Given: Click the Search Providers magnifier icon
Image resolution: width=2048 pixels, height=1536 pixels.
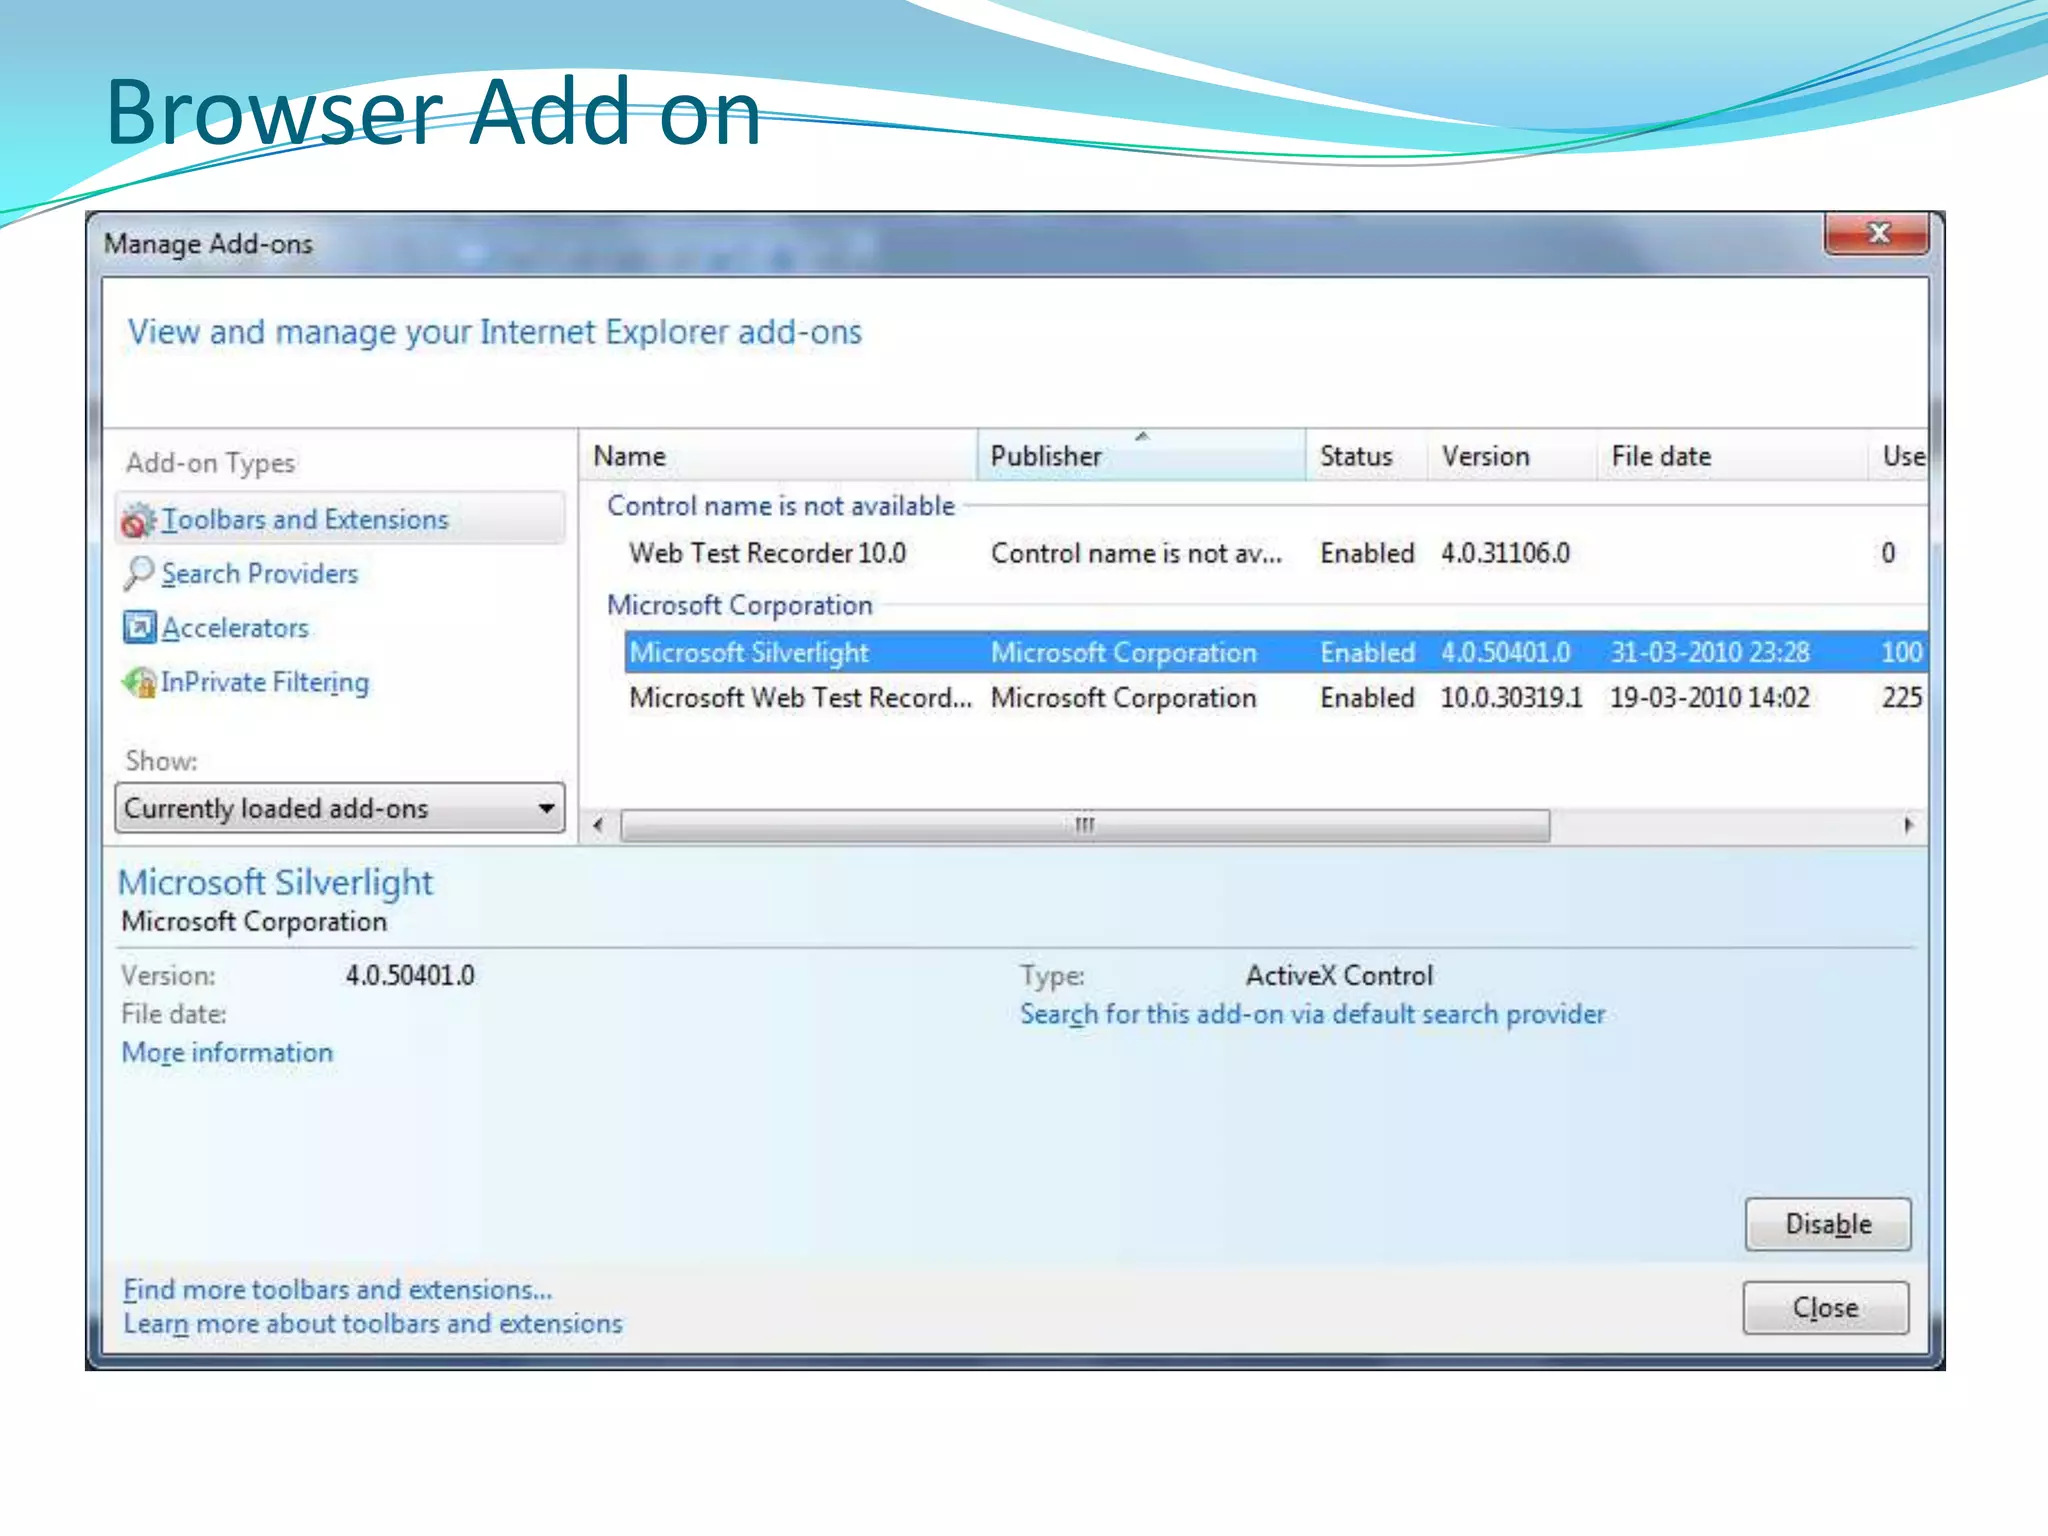Looking at the screenshot, I should tap(138, 573).
